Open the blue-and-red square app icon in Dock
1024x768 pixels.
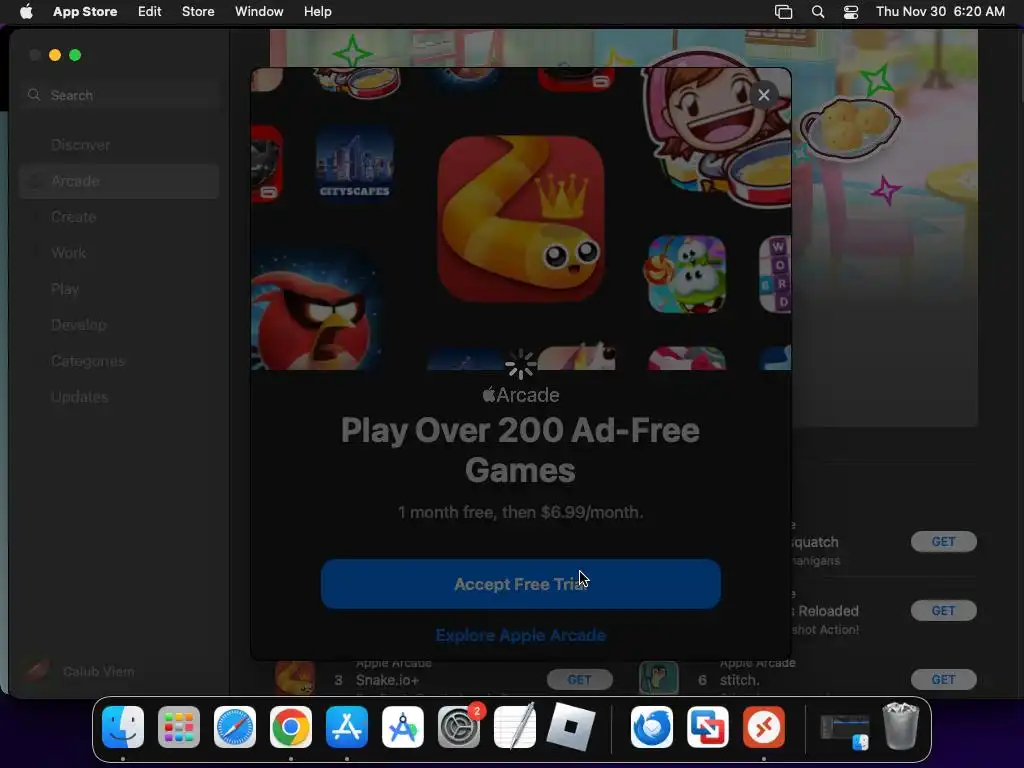pyautogui.click(x=708, y=727)
